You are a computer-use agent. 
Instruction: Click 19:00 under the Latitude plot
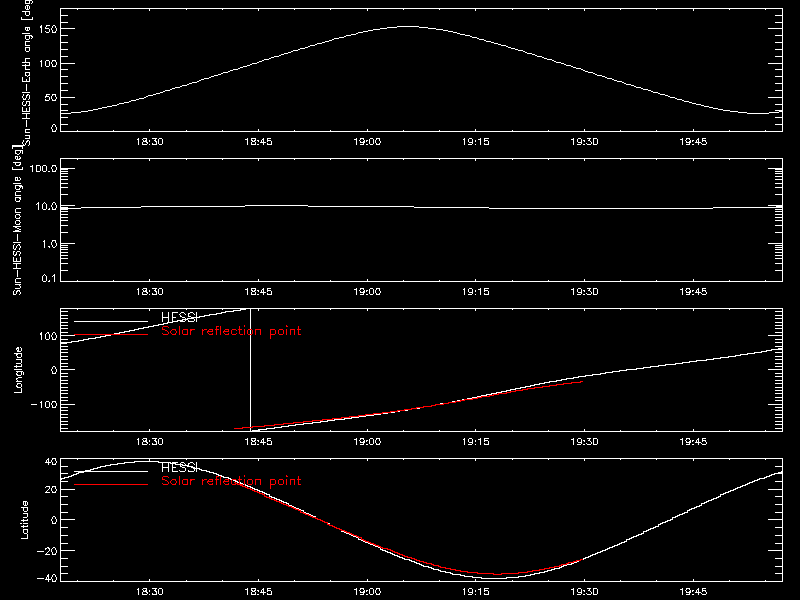(x=367, y=592)
